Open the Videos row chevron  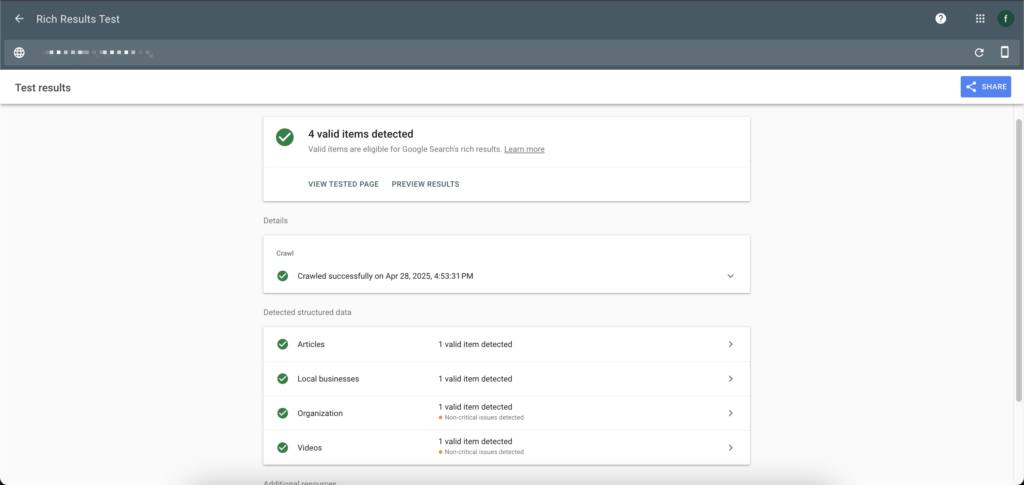(730, 448)
